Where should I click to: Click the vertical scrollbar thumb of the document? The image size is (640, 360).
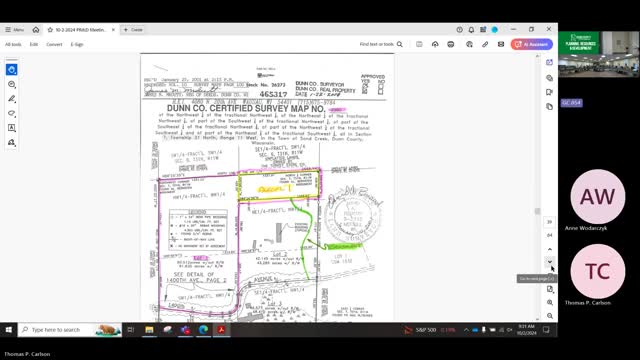pos(538,211)
